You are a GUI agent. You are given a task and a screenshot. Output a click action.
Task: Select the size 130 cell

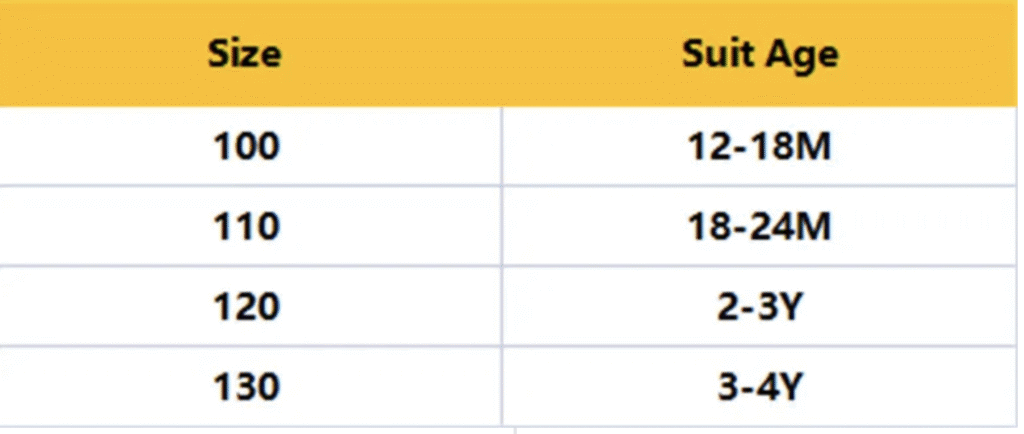(x=245, y=385)
